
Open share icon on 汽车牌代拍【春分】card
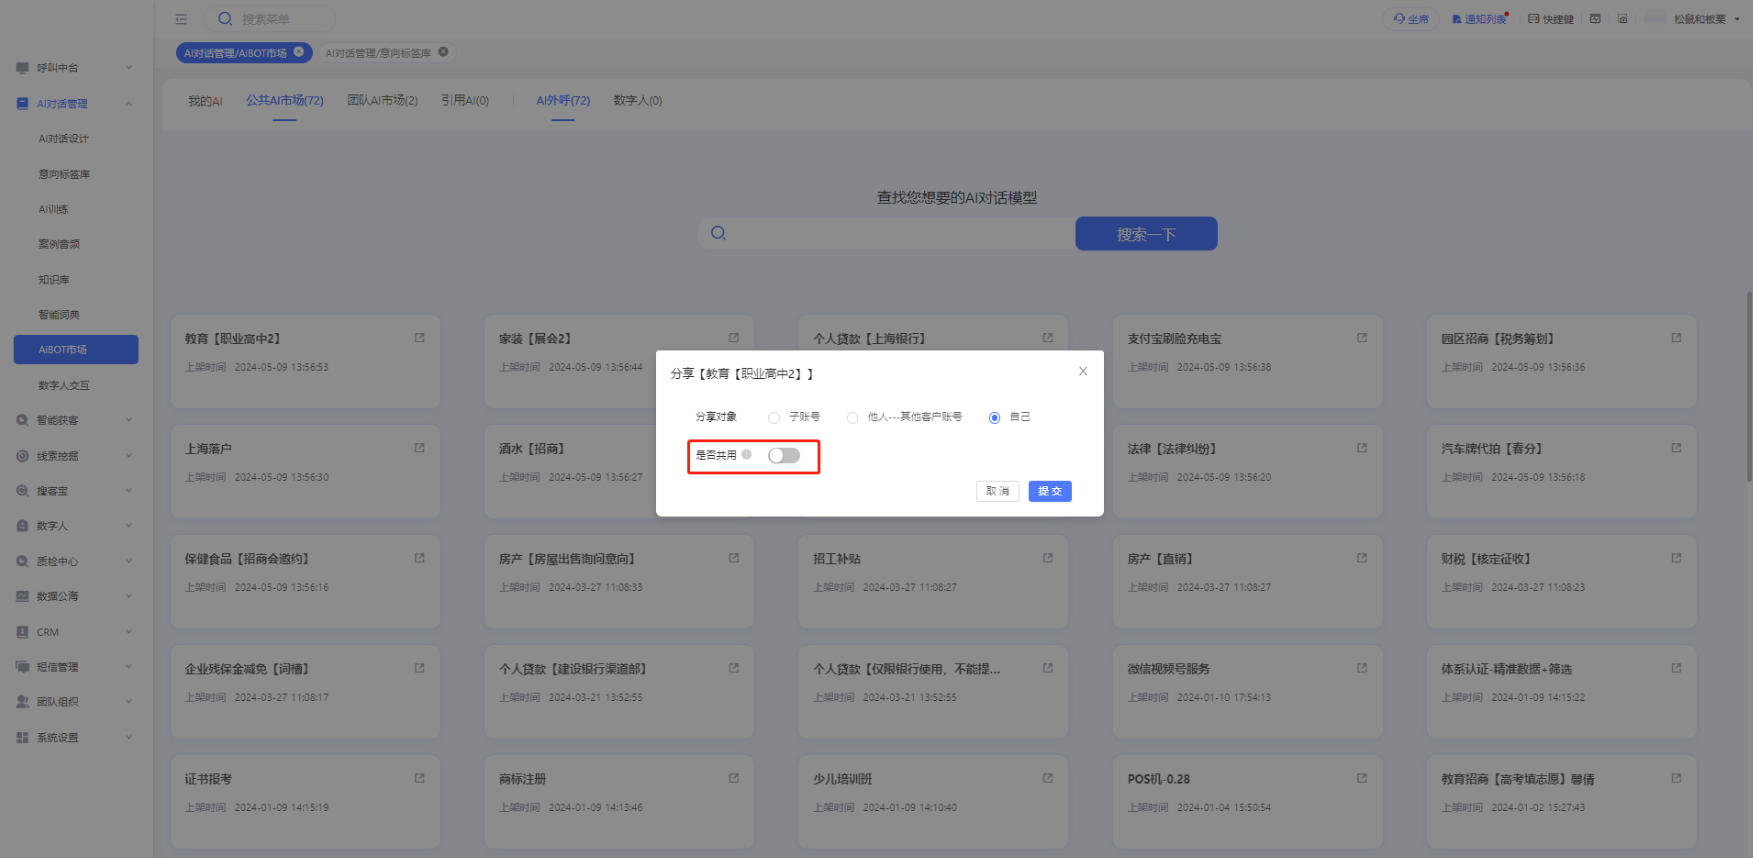(x=1676, y=448)
